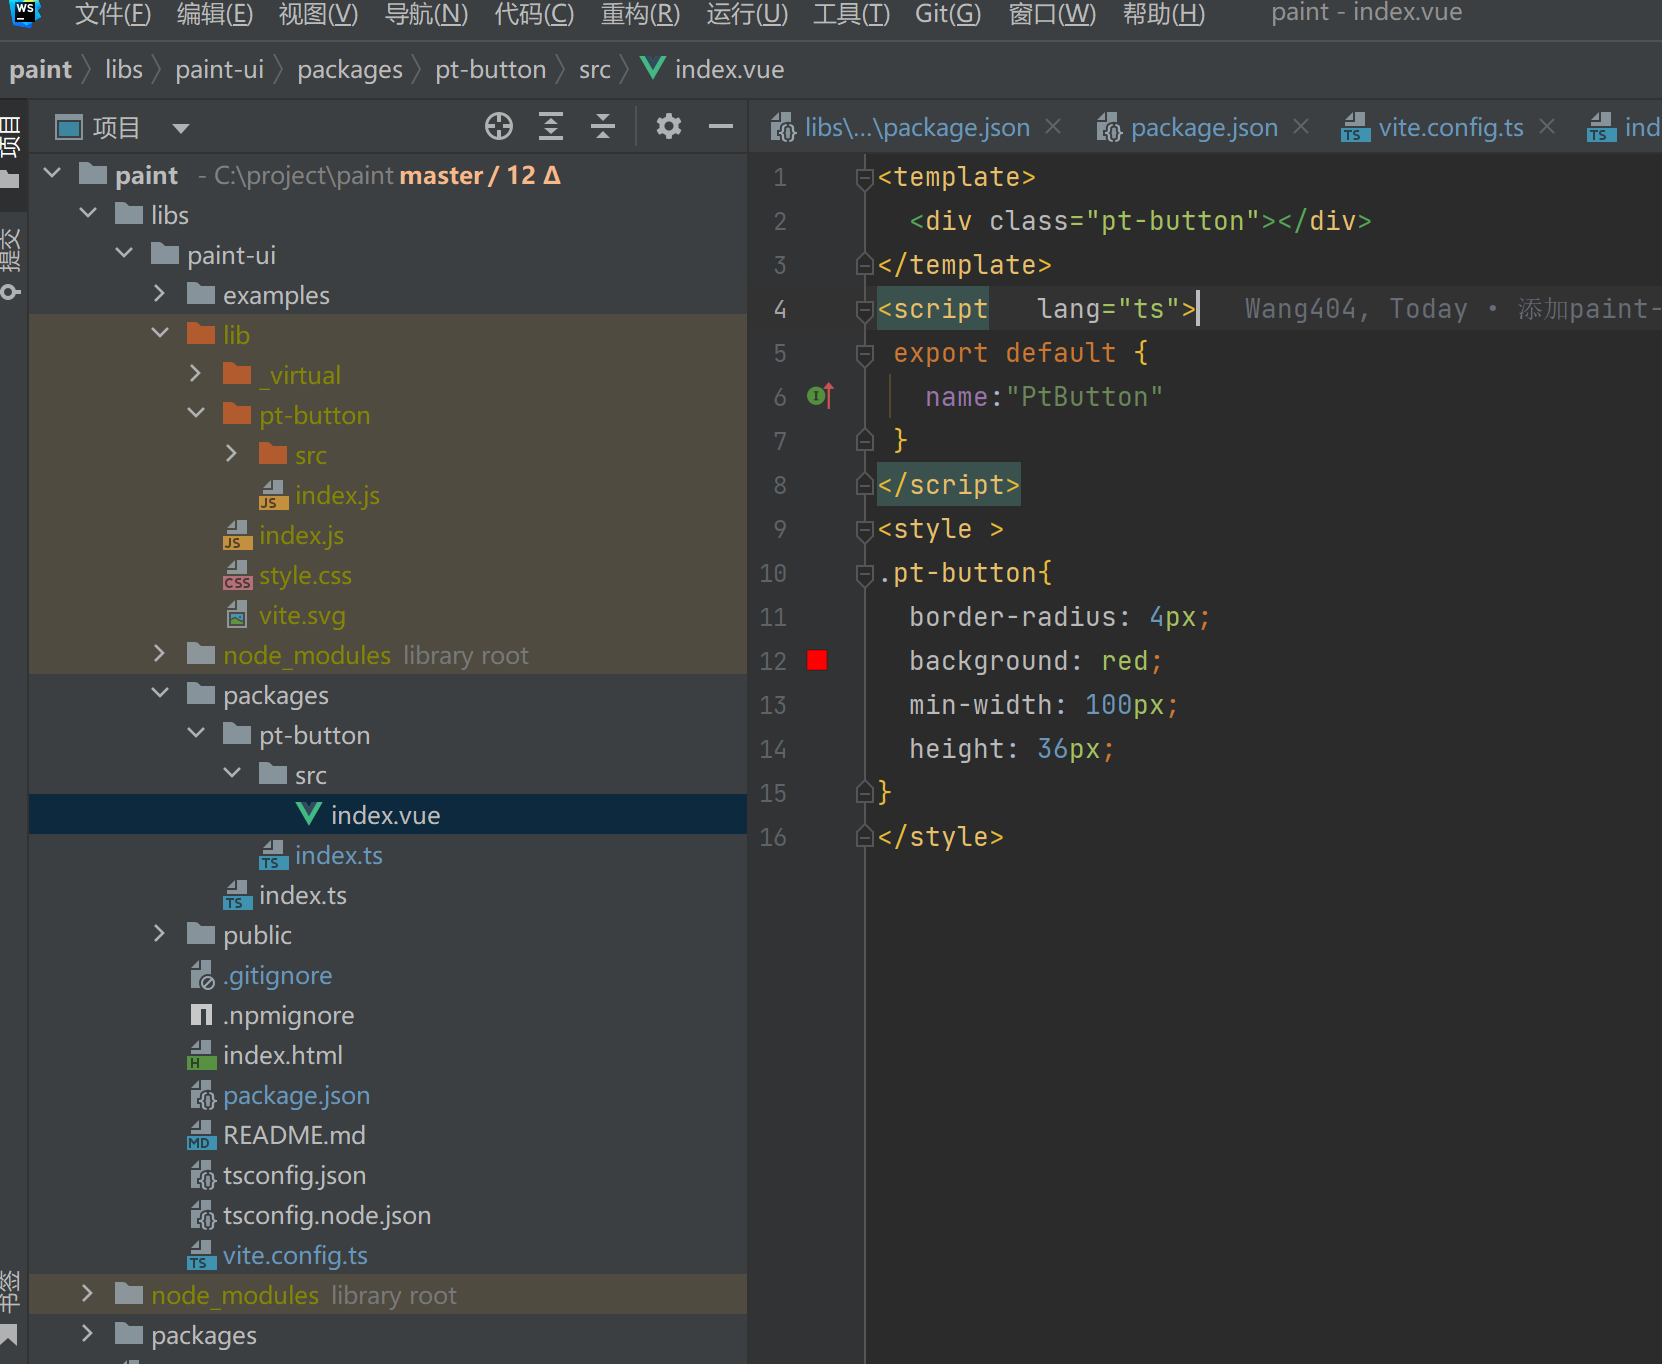Open the Project view dropdown arrow
This screenshot has height=1364, width=1662.
click(181, 129)
